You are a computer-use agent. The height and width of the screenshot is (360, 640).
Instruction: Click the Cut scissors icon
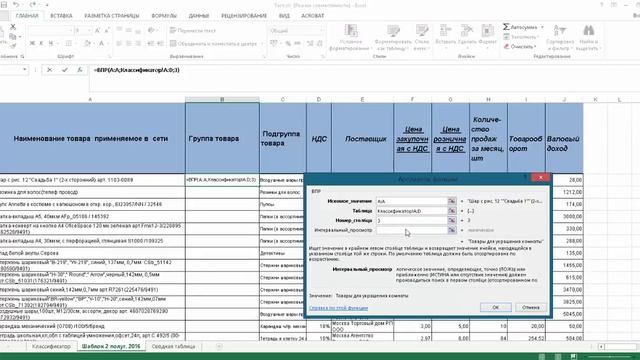tap(13, 27)
